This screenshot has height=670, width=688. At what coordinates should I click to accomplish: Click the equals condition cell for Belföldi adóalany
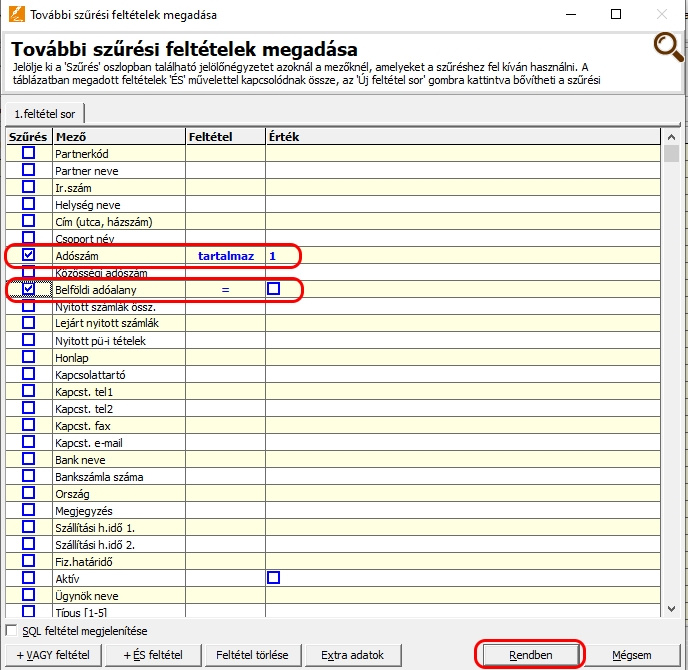click(225, 289)
